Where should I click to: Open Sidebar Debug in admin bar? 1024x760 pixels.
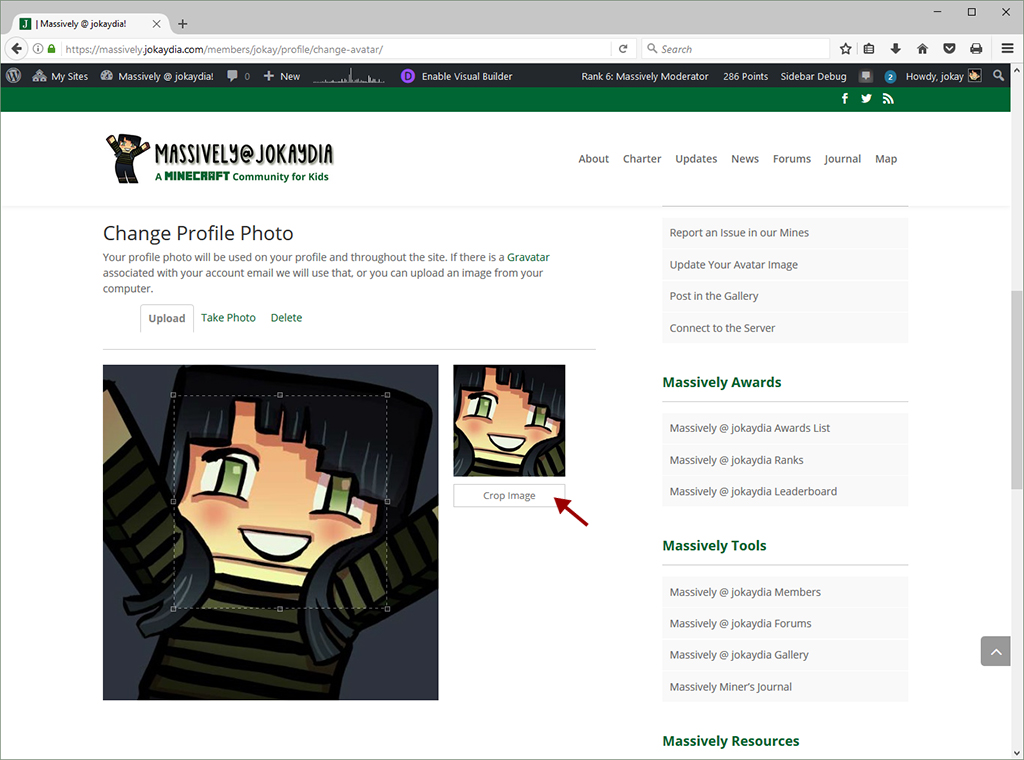813,76
